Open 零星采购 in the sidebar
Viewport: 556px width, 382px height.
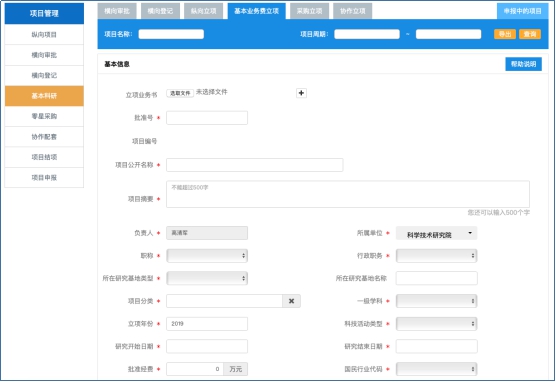[x=44, y=116]
